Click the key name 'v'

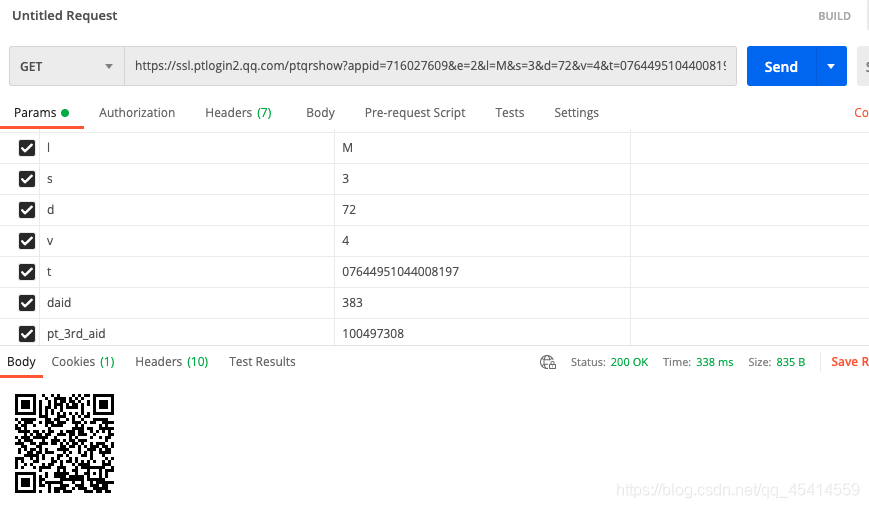click(x=50, y=241)
